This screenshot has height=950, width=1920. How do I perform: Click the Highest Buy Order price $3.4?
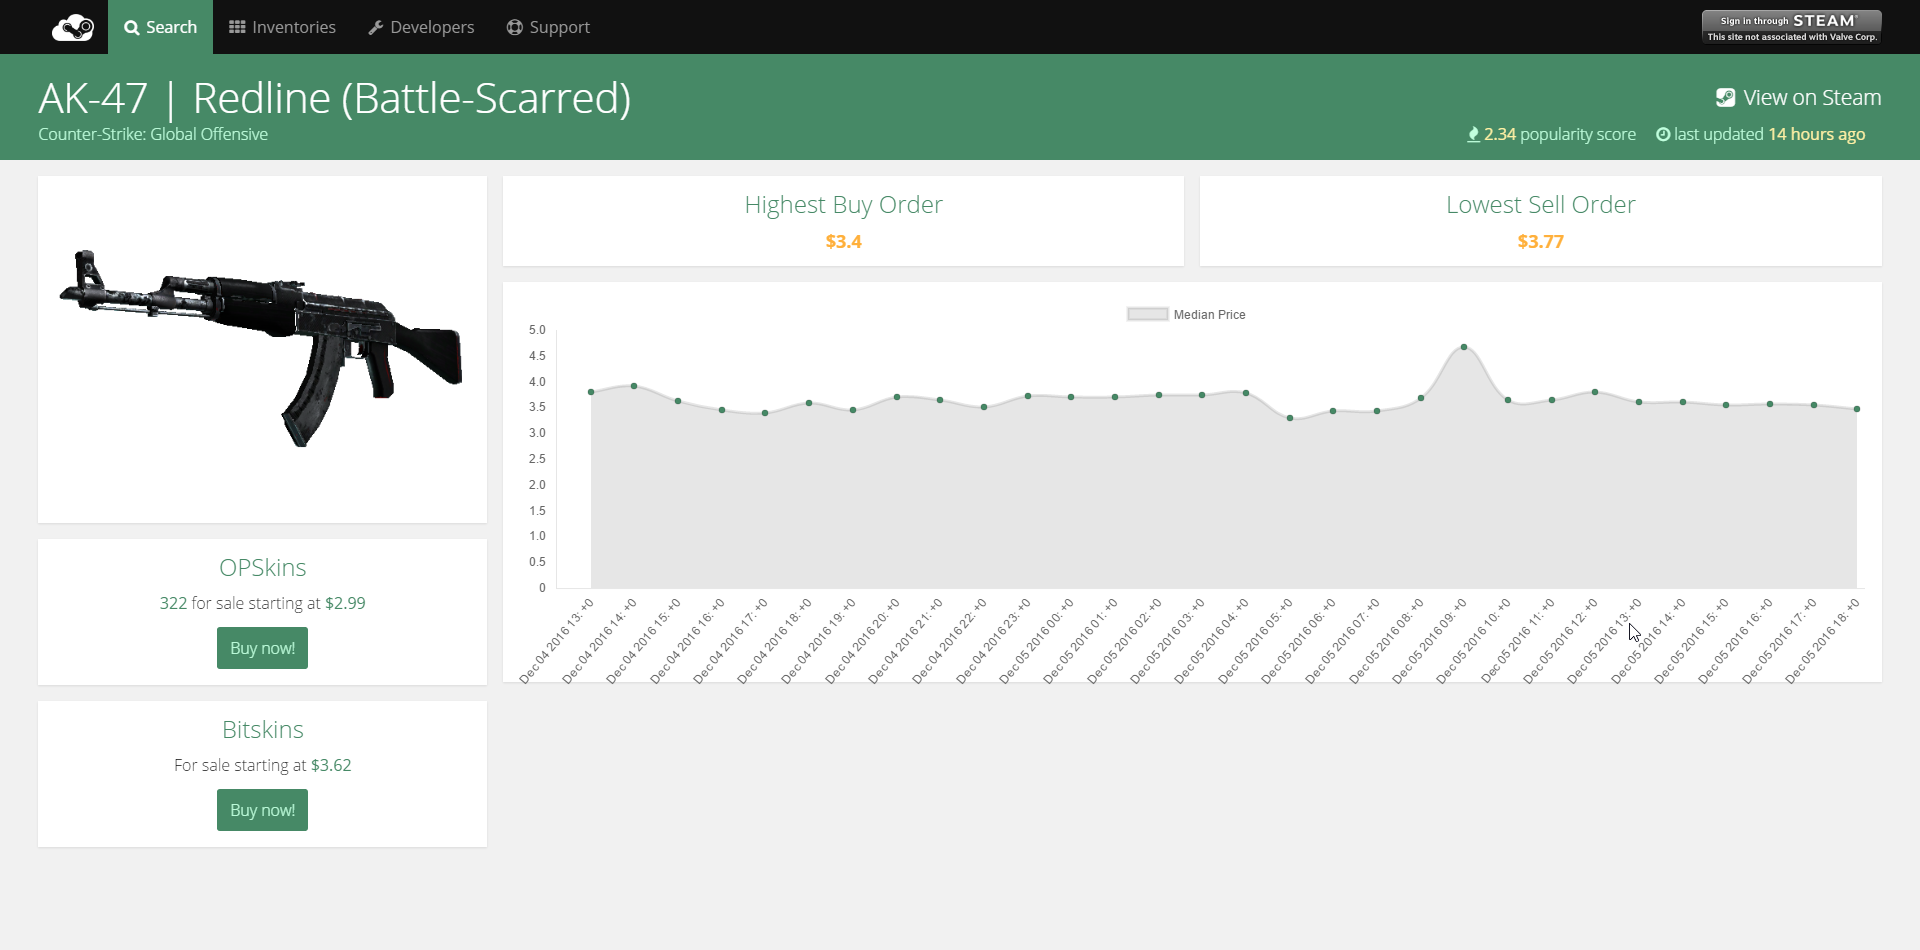coord(843,242)
